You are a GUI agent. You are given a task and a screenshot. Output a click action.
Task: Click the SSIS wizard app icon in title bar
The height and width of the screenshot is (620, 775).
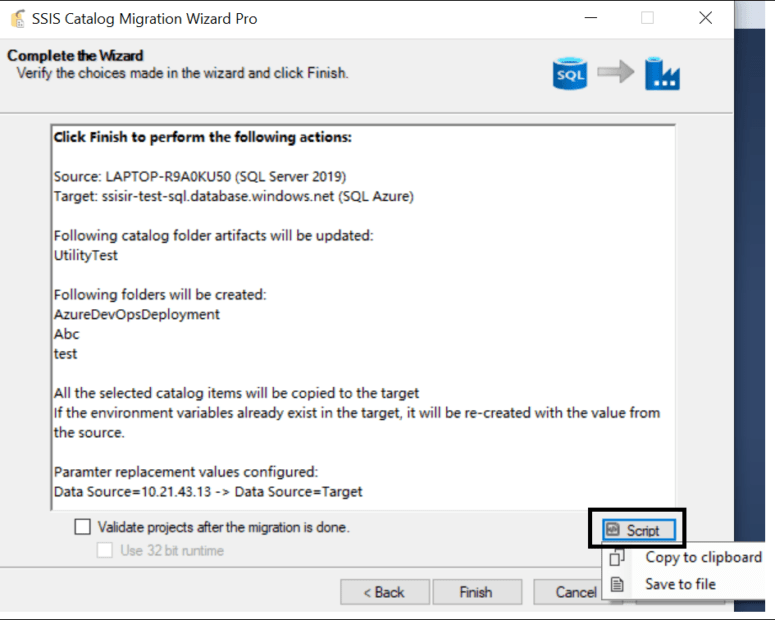(18, 19)
